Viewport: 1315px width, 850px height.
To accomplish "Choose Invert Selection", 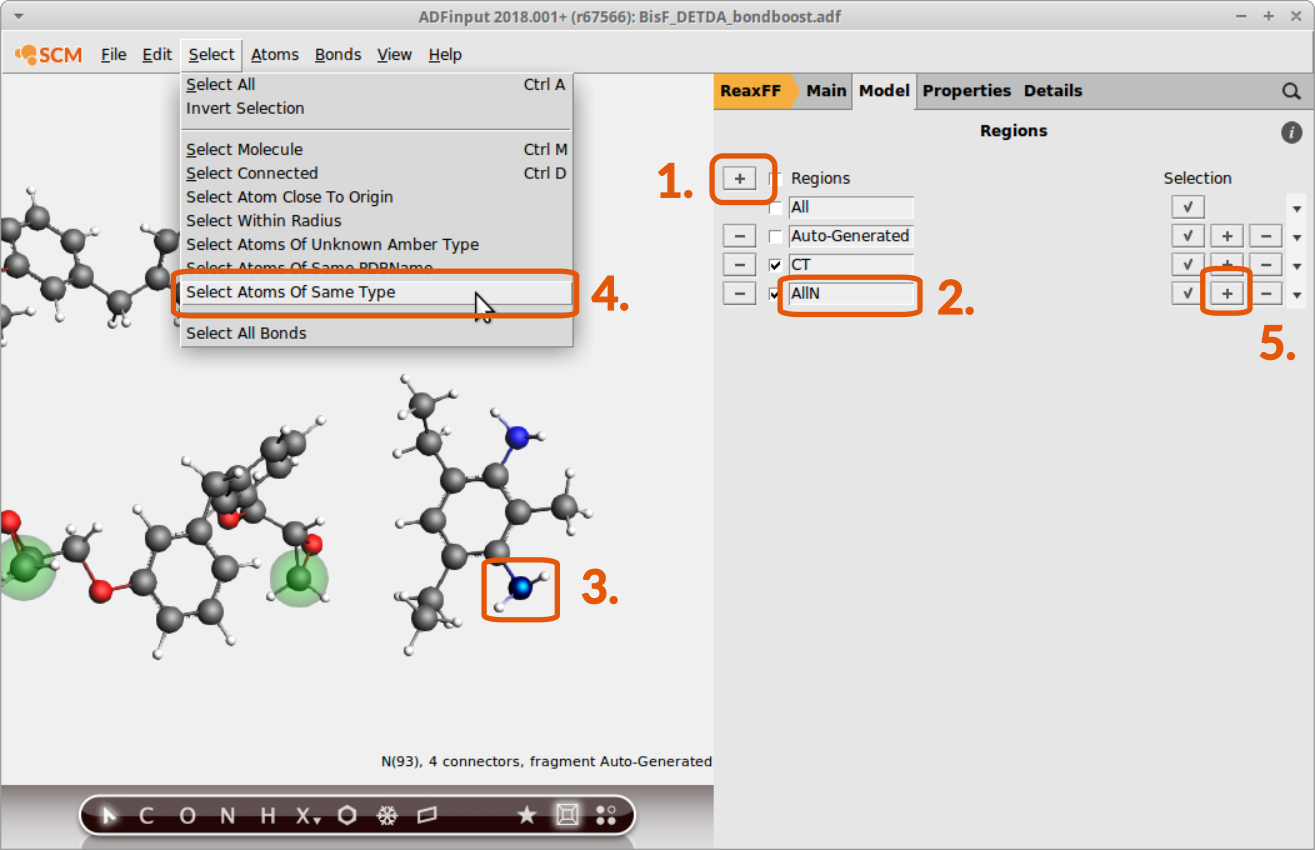I will click(376, 108).
